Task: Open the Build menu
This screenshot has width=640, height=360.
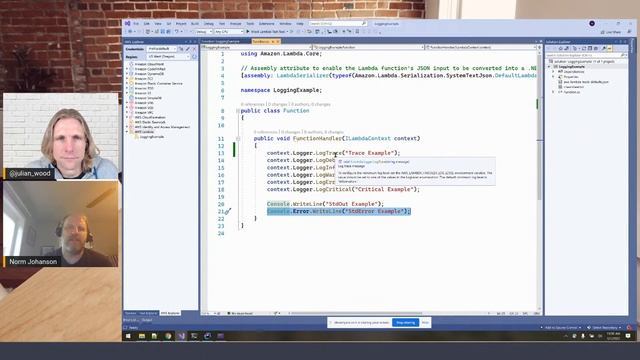Action: (195, 24)
